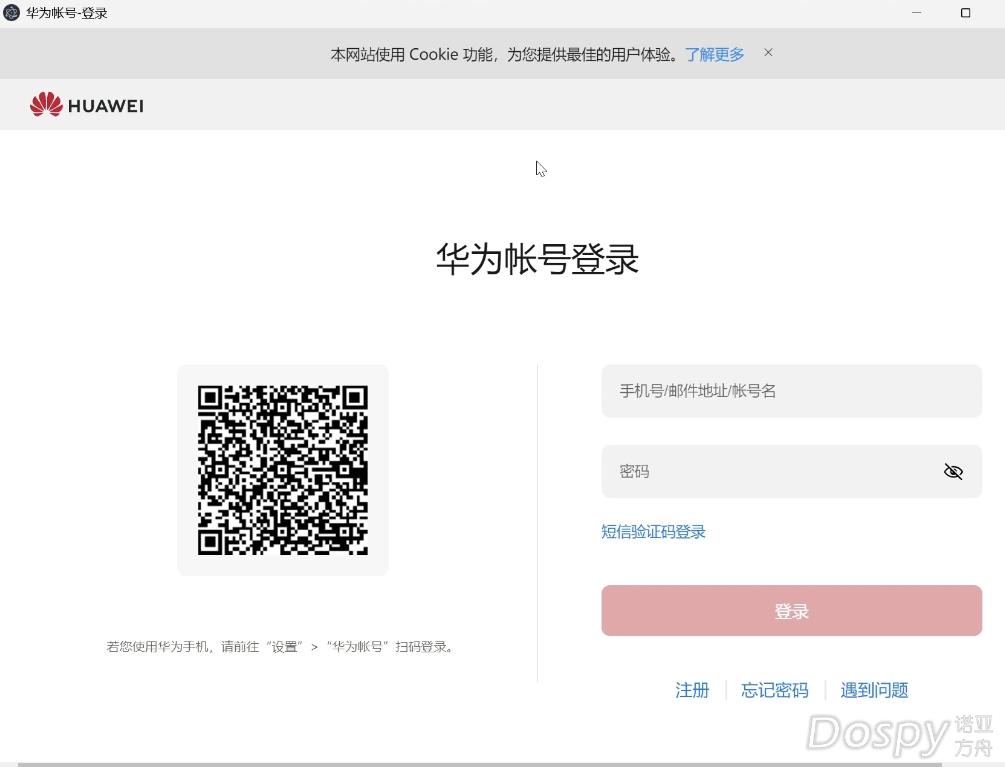Open the 了解更多 cookie link
This screenshot has width=1005, height=767.
pos(715,54)
